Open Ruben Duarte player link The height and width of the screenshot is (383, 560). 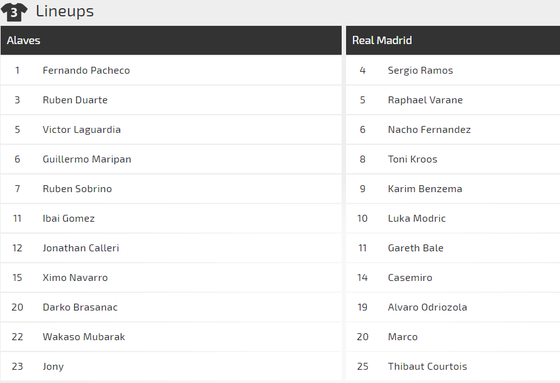[x=75, y=100]
